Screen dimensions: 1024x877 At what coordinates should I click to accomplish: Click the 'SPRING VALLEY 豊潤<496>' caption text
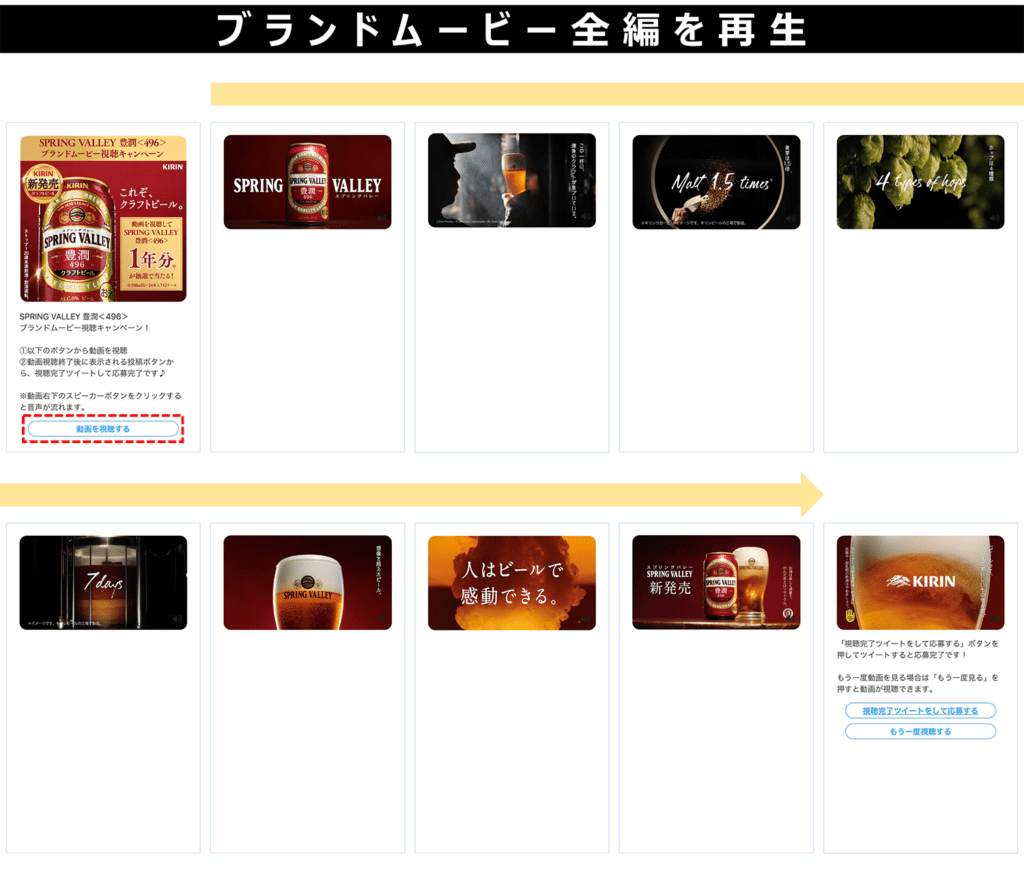tap(74, 317)
